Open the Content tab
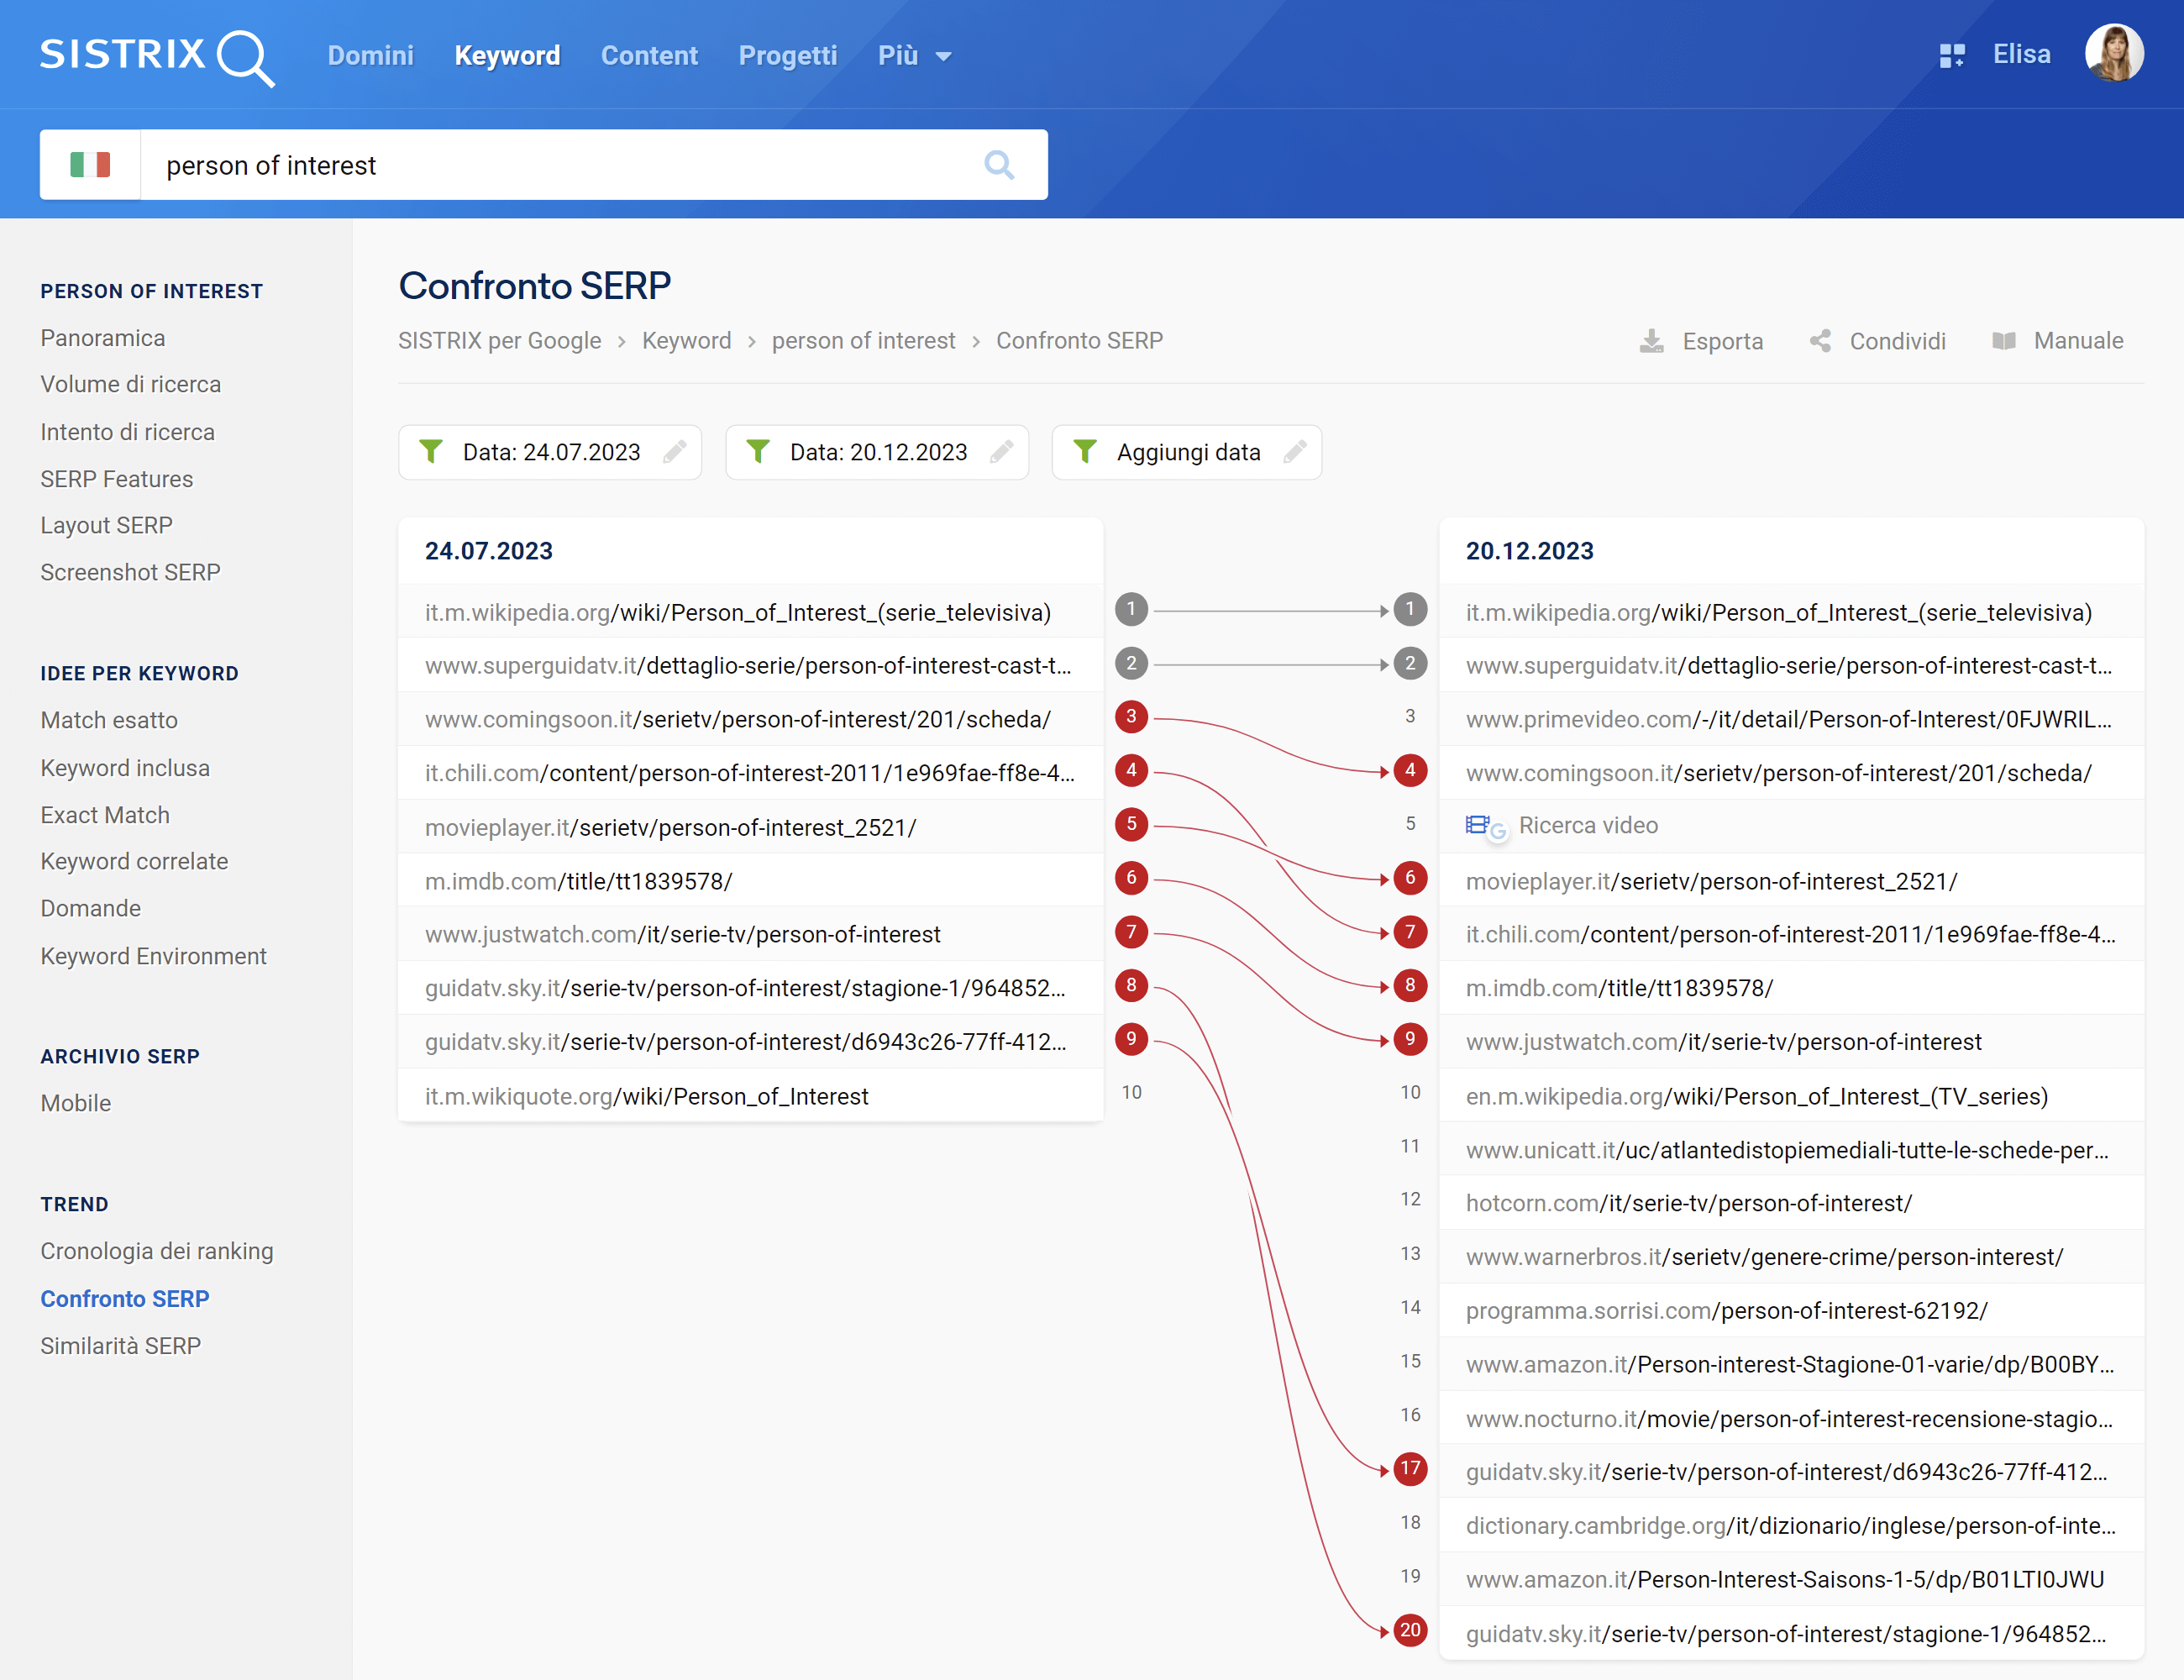 (649, 56)
